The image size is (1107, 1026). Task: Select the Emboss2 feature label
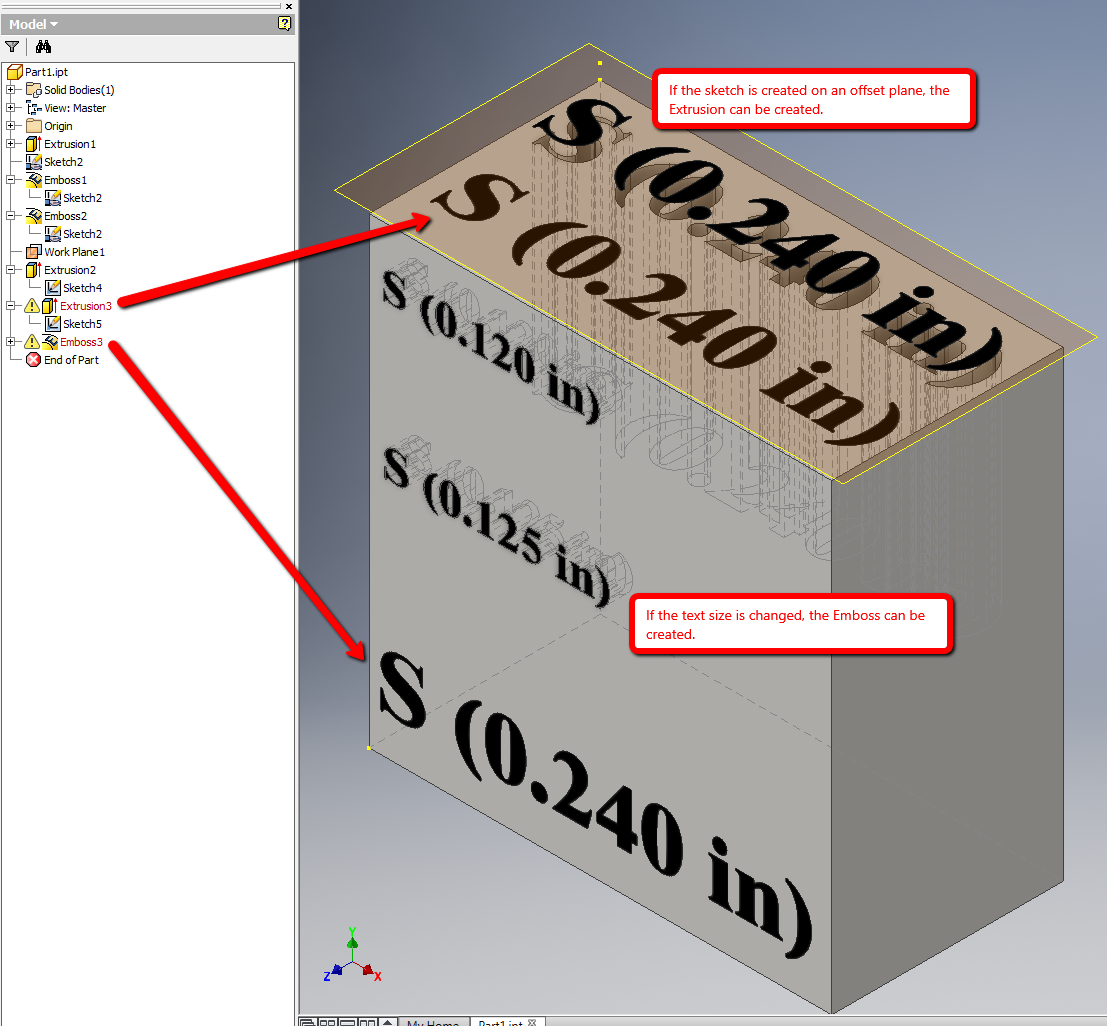point(66,216)
